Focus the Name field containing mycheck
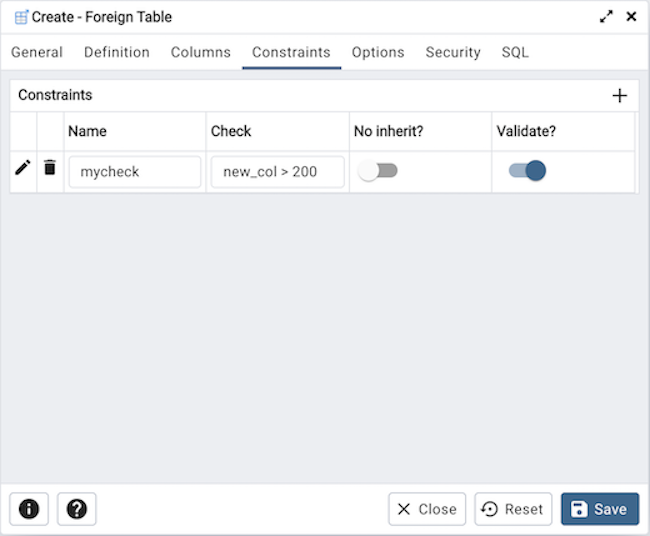 [x=134, y=172]
